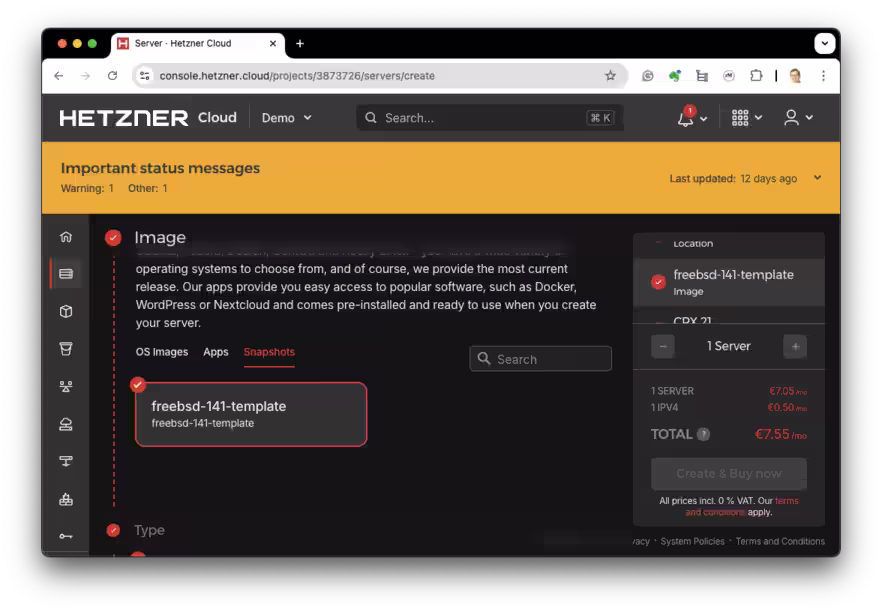Open the Apps tab
Image resolution: width=882 pixels, height=612 pixels.
(x=215, y=352)
